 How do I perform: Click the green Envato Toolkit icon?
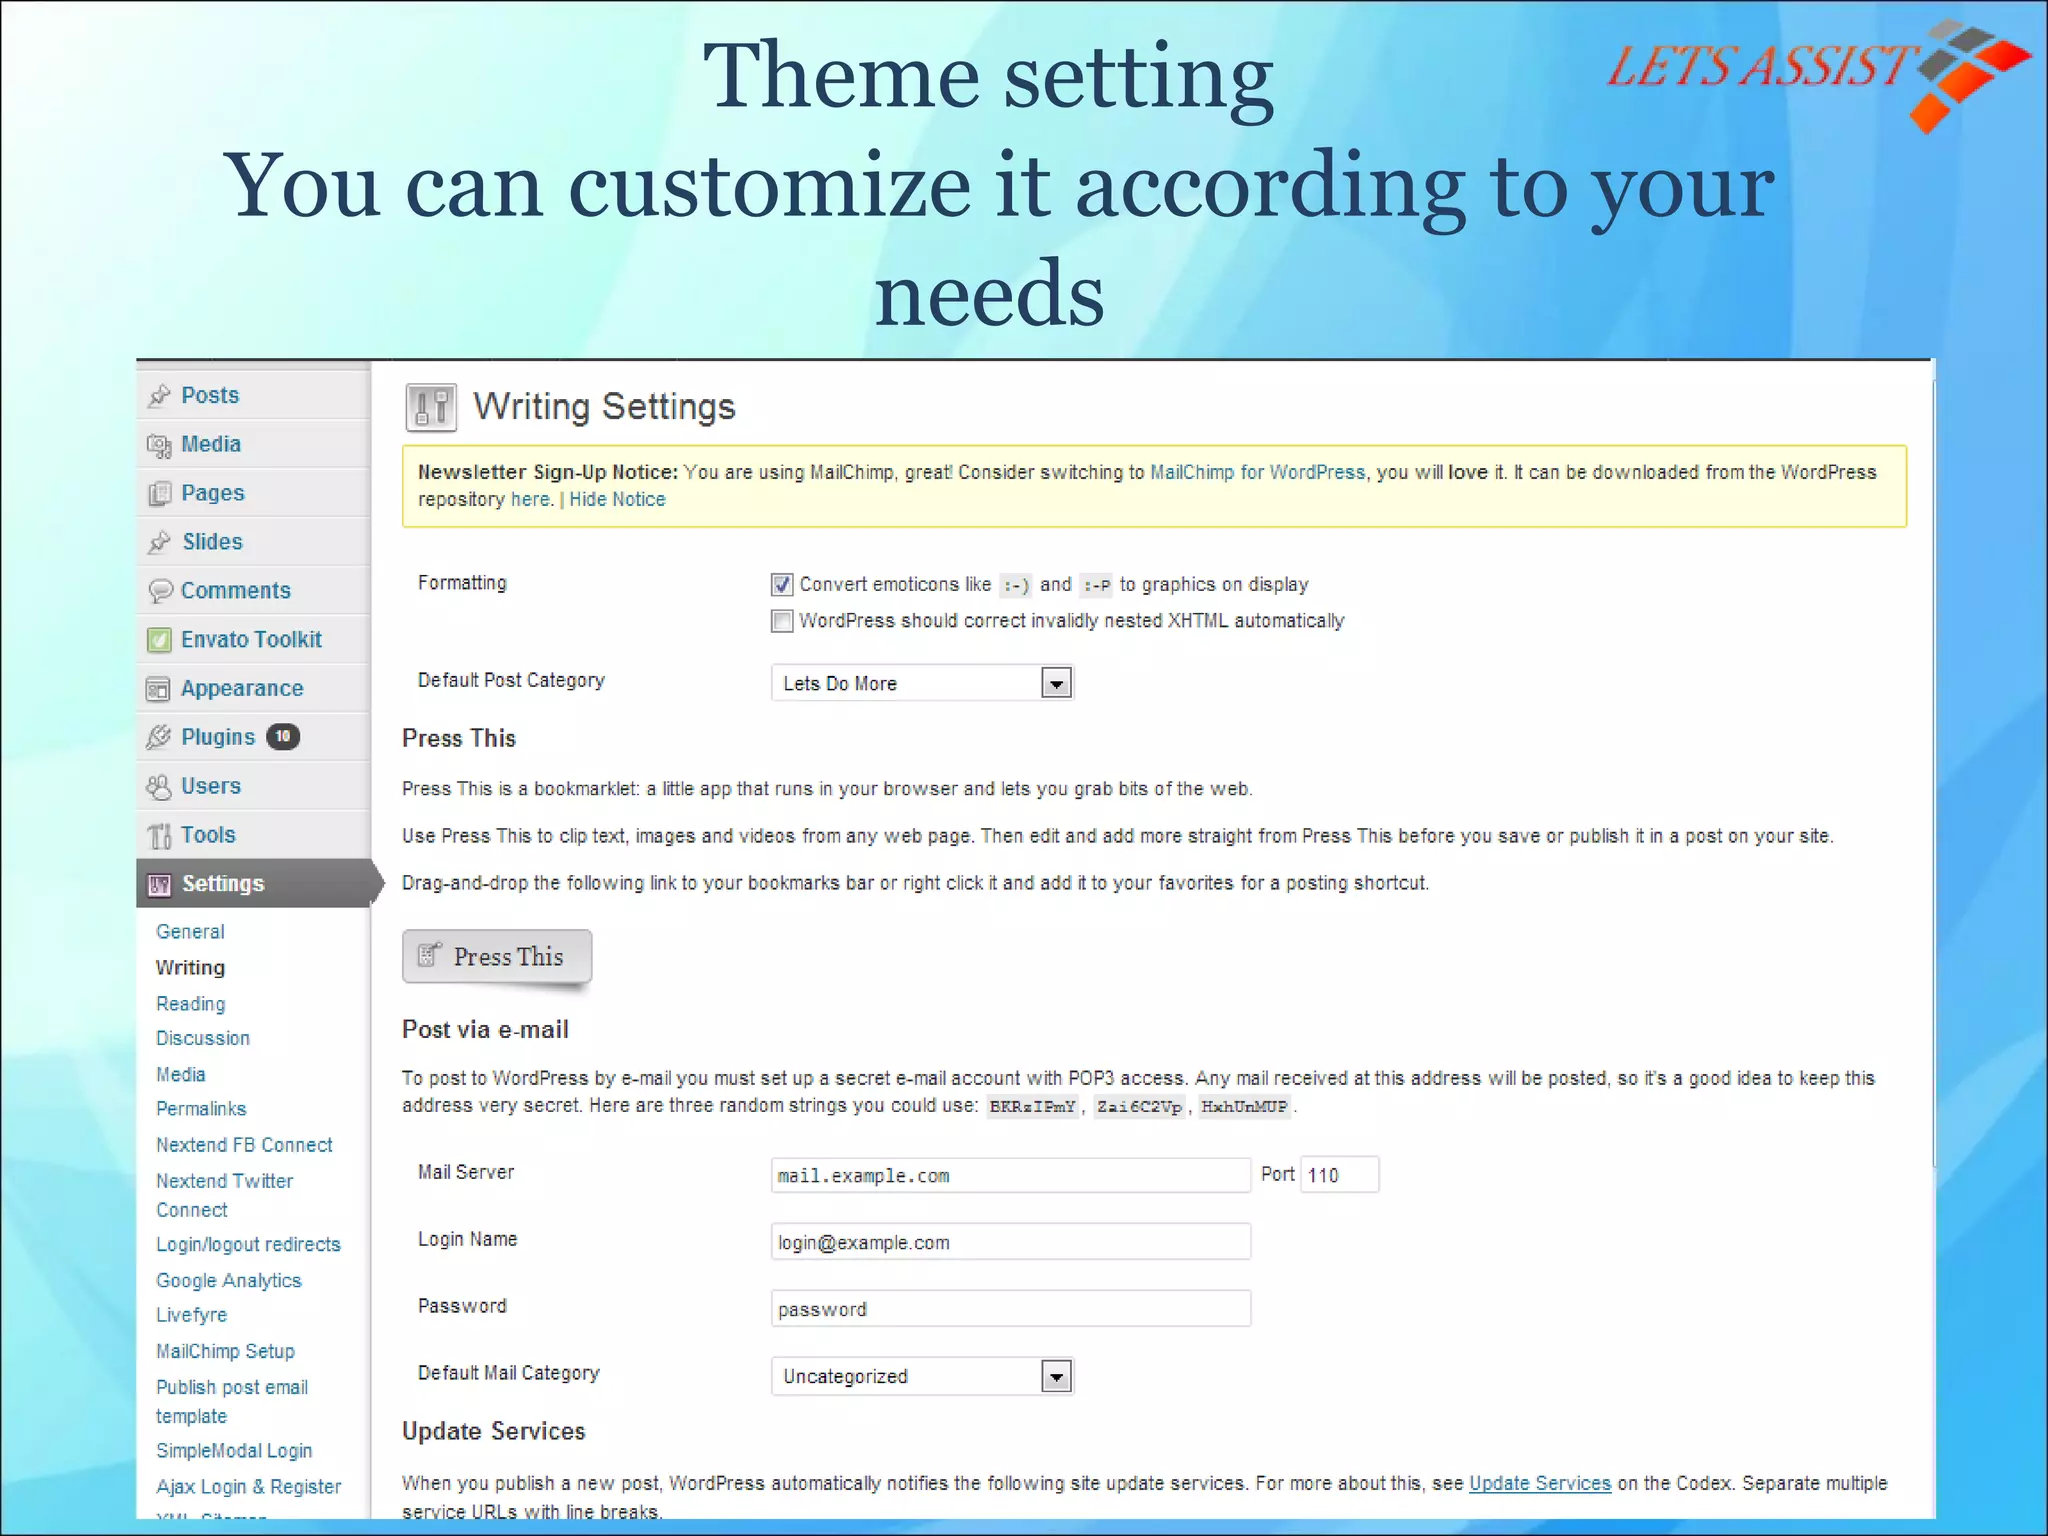click(159, 640)
